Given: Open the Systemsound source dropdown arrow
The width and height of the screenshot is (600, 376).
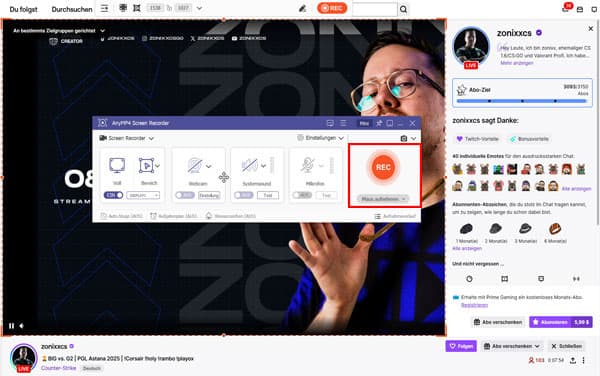Looking at the screenshot, I should [263, 166].
